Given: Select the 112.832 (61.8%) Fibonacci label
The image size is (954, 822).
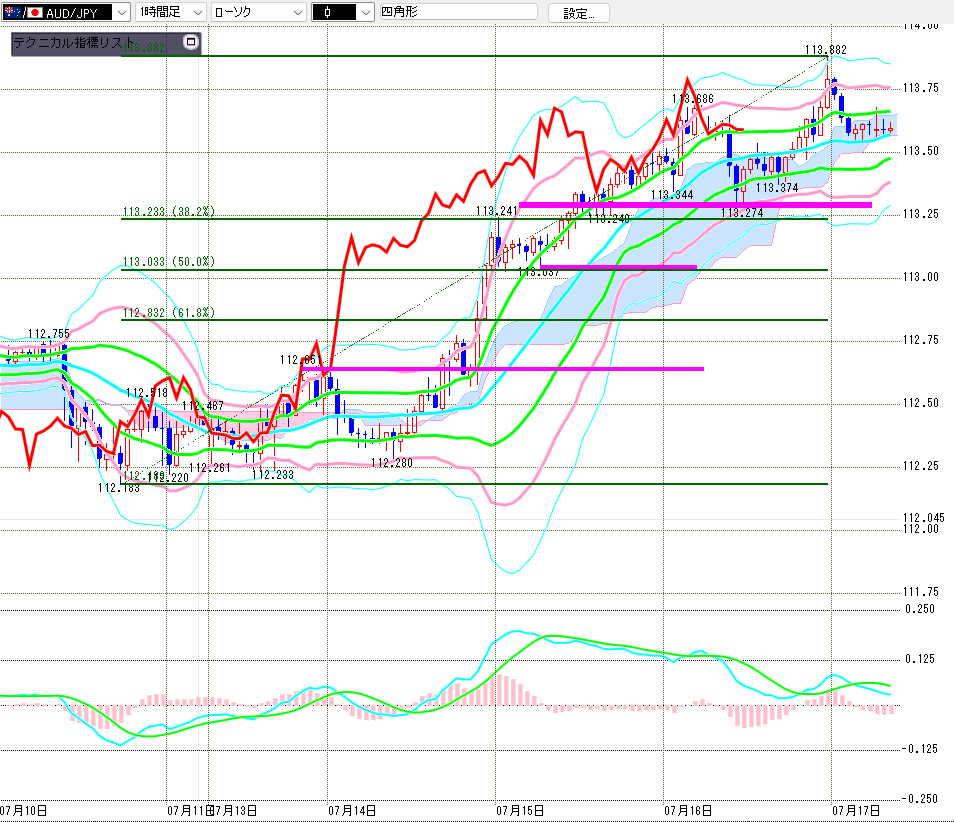Looking at the screenshot, I should (x=169, y=313).
